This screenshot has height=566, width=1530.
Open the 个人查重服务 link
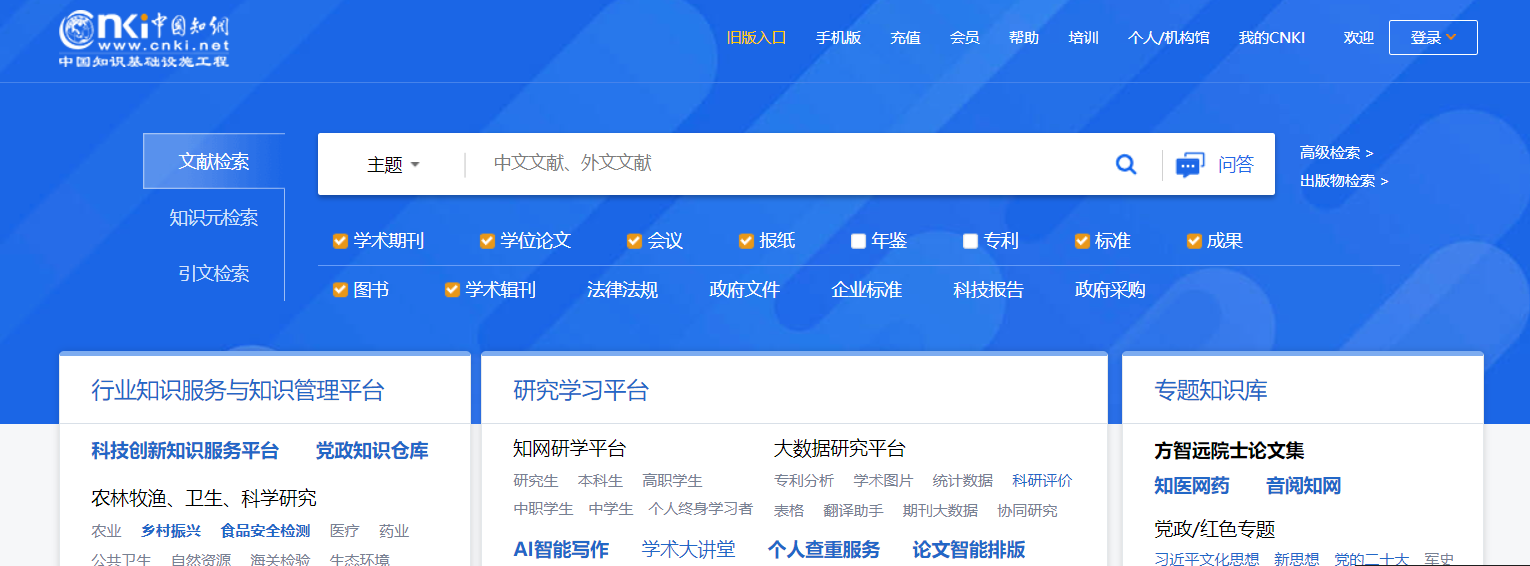pos(824,550)
